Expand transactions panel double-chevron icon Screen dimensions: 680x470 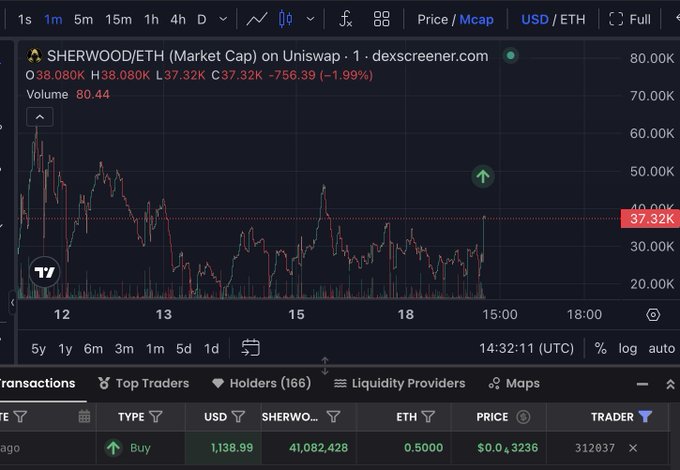(x=670, y=384)
